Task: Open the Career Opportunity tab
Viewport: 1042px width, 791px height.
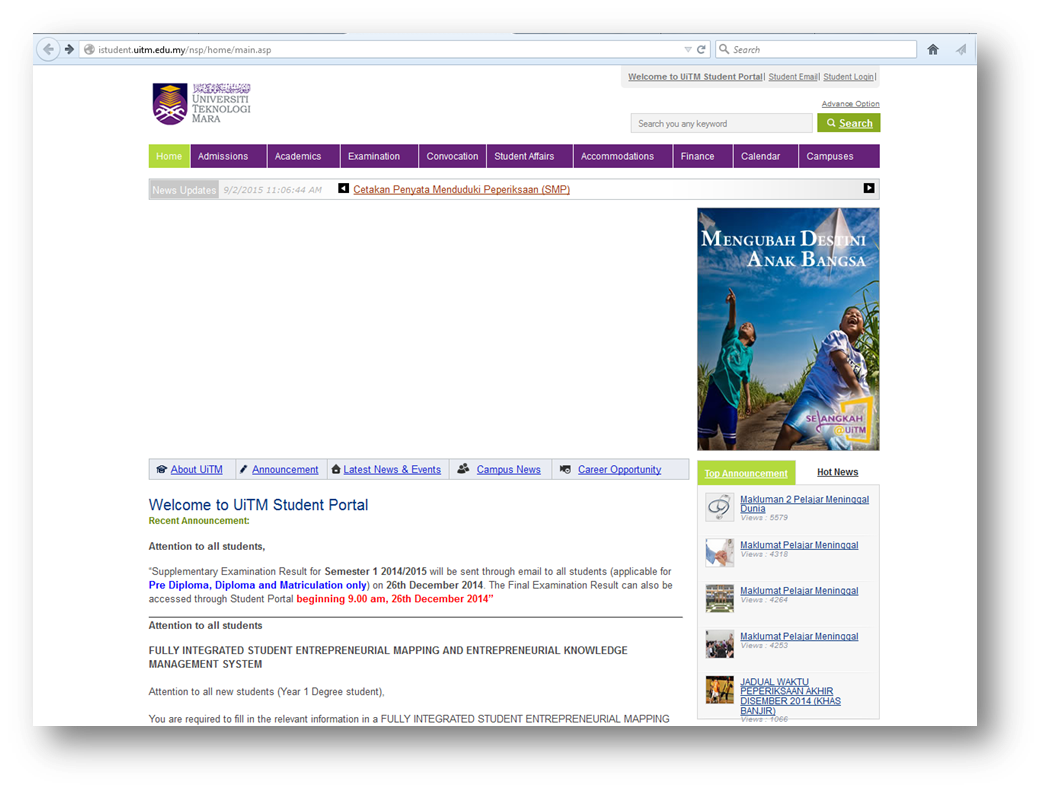Action: (619, 469)
